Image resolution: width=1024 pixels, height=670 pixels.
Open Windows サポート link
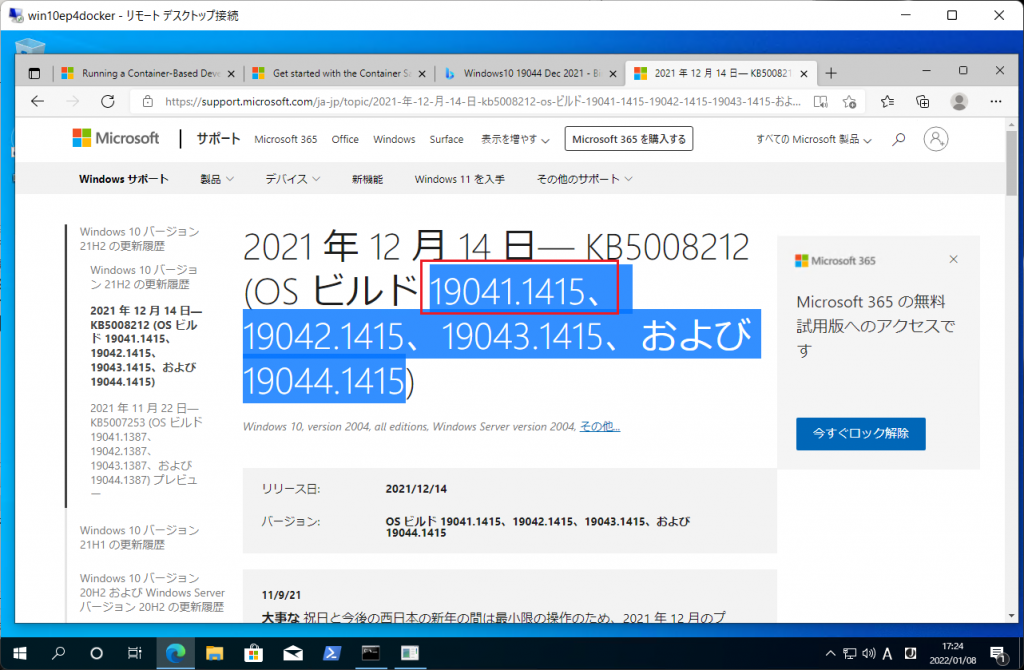point(123,179)
